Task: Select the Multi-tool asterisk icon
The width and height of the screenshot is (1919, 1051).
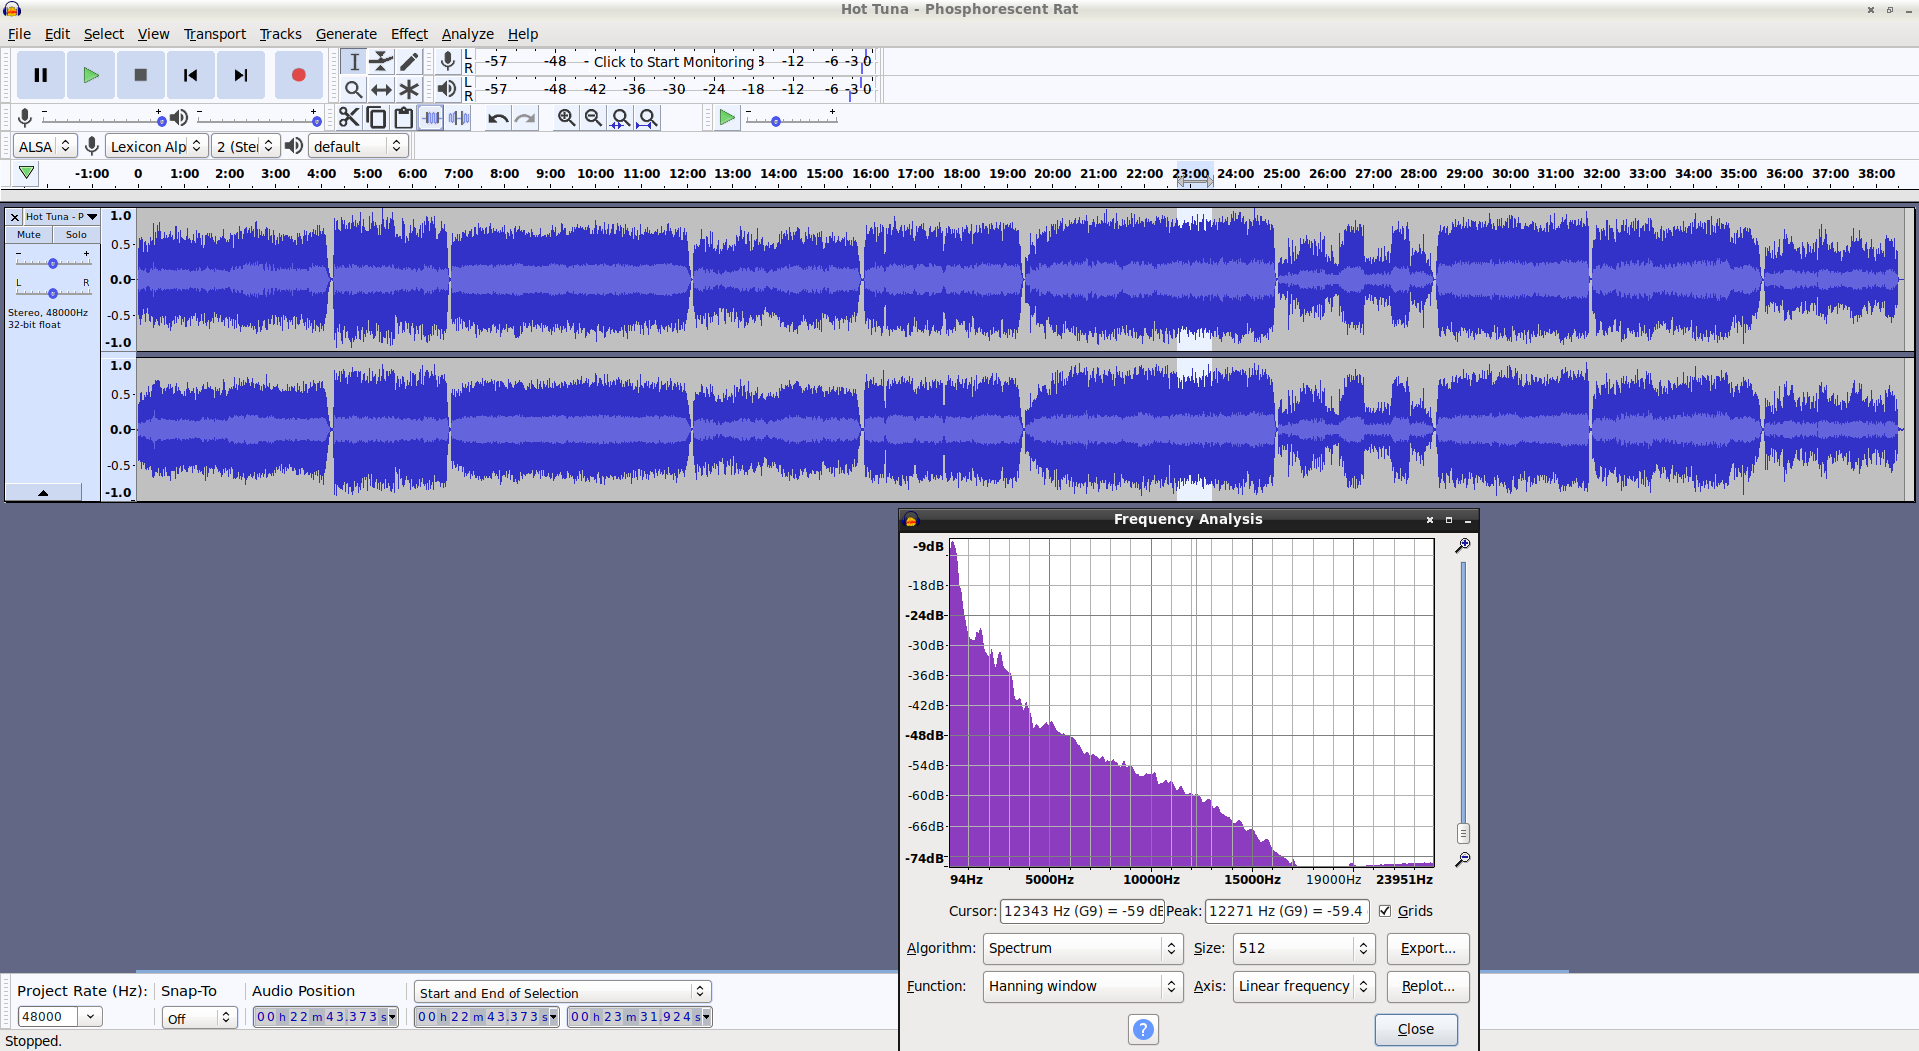Action: tap(409, 89)
